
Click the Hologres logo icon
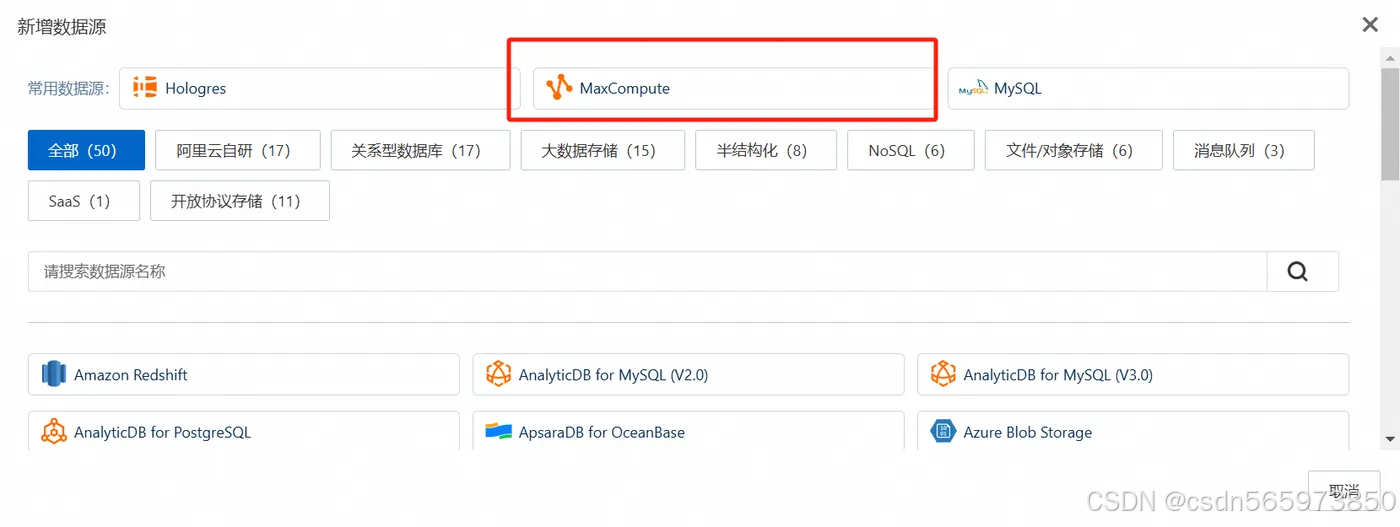[x=146, y=88]
